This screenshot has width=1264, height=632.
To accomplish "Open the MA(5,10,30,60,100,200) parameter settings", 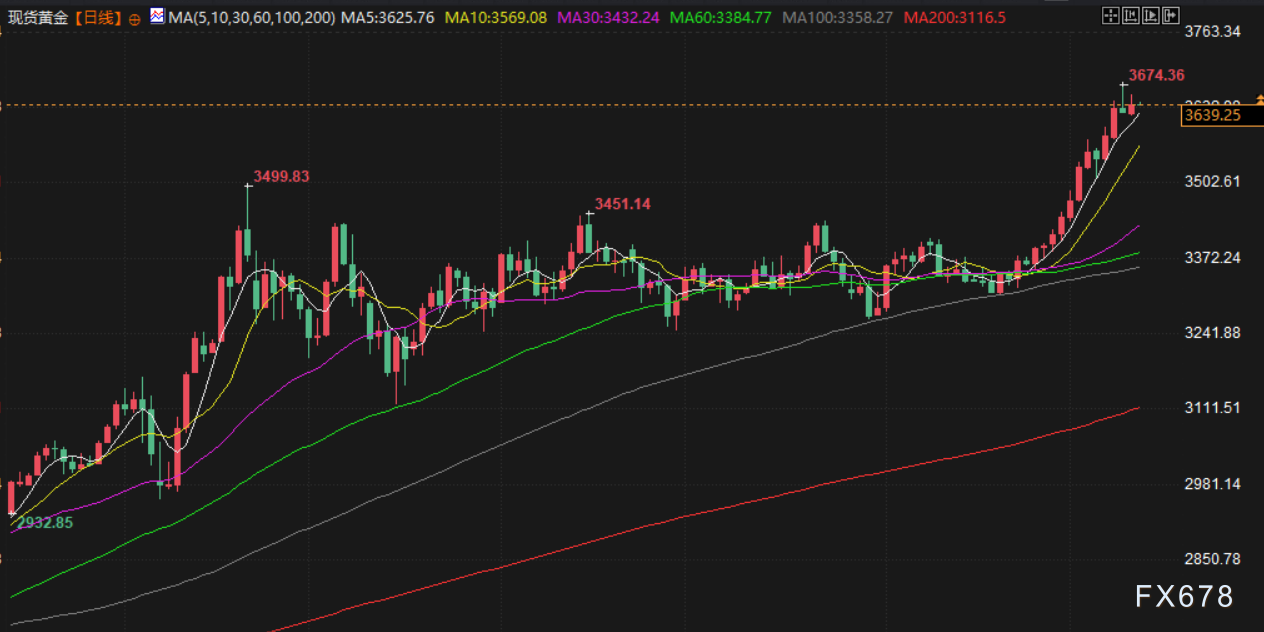I will [252, 18].
